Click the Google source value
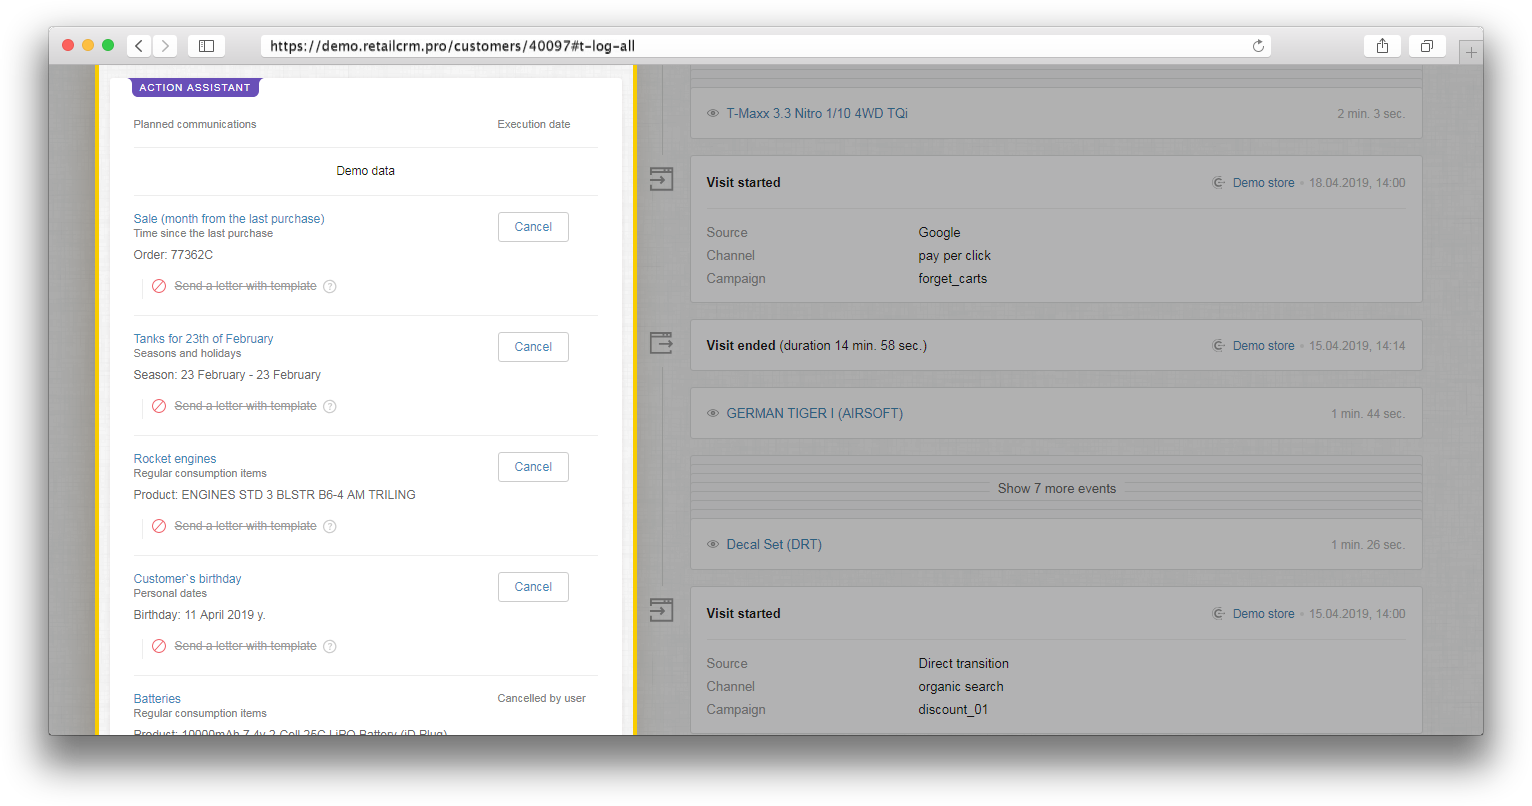Screen dimensions: 1532x806 coord(939,232)
